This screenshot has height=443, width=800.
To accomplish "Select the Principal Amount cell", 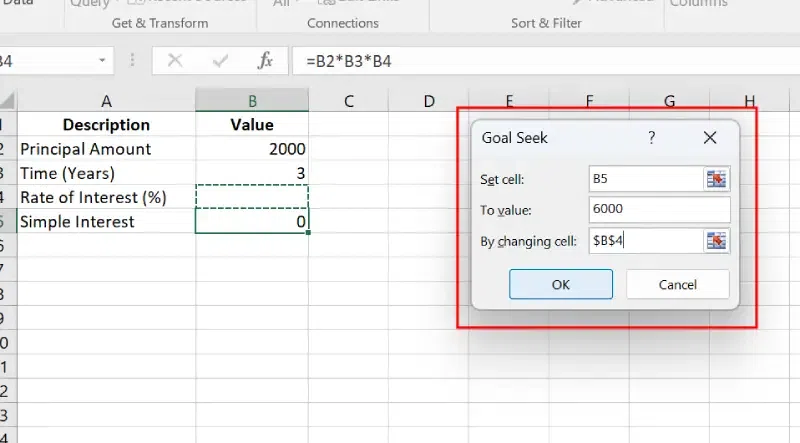I will (106, 149).
